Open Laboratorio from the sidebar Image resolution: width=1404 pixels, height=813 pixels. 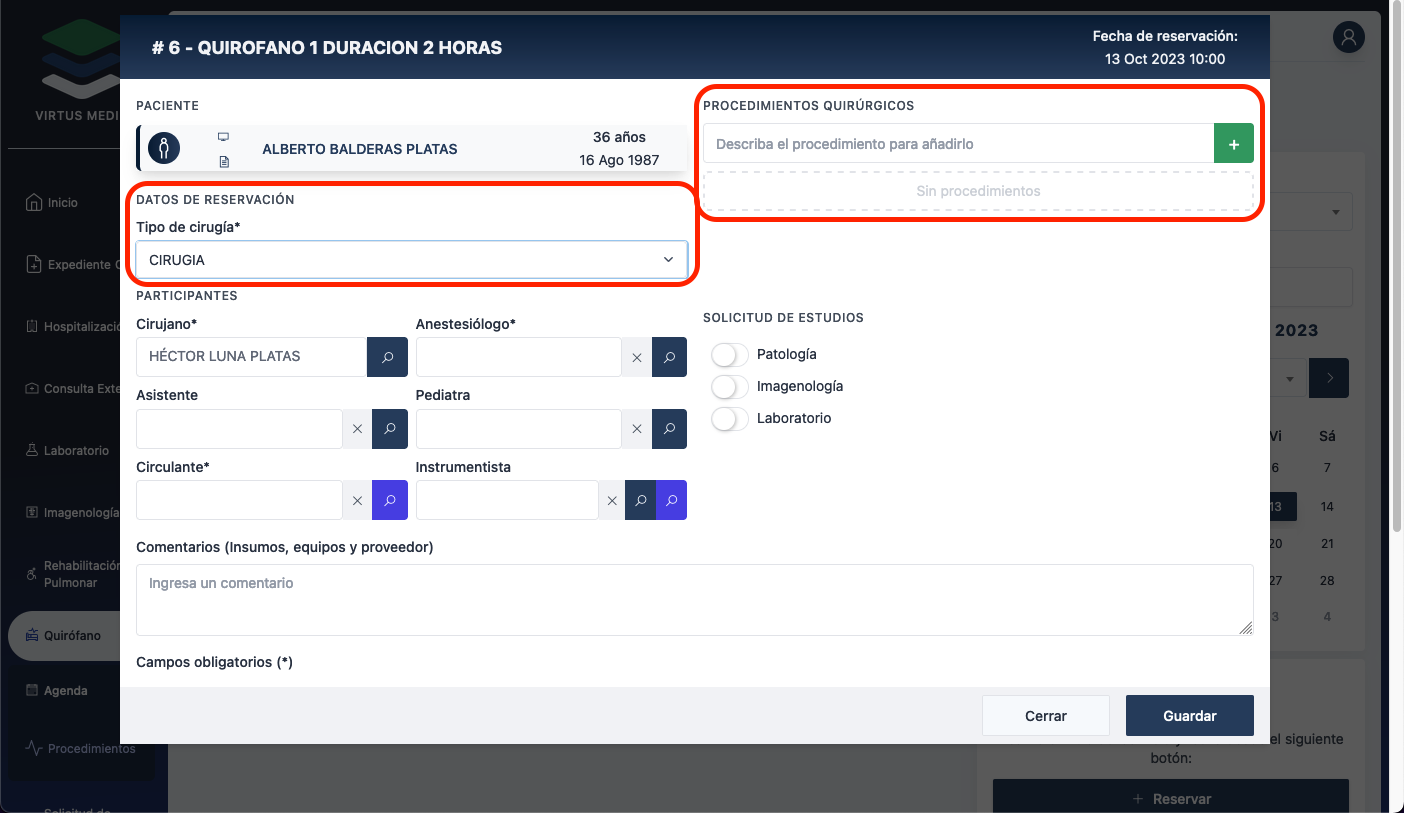76,451
